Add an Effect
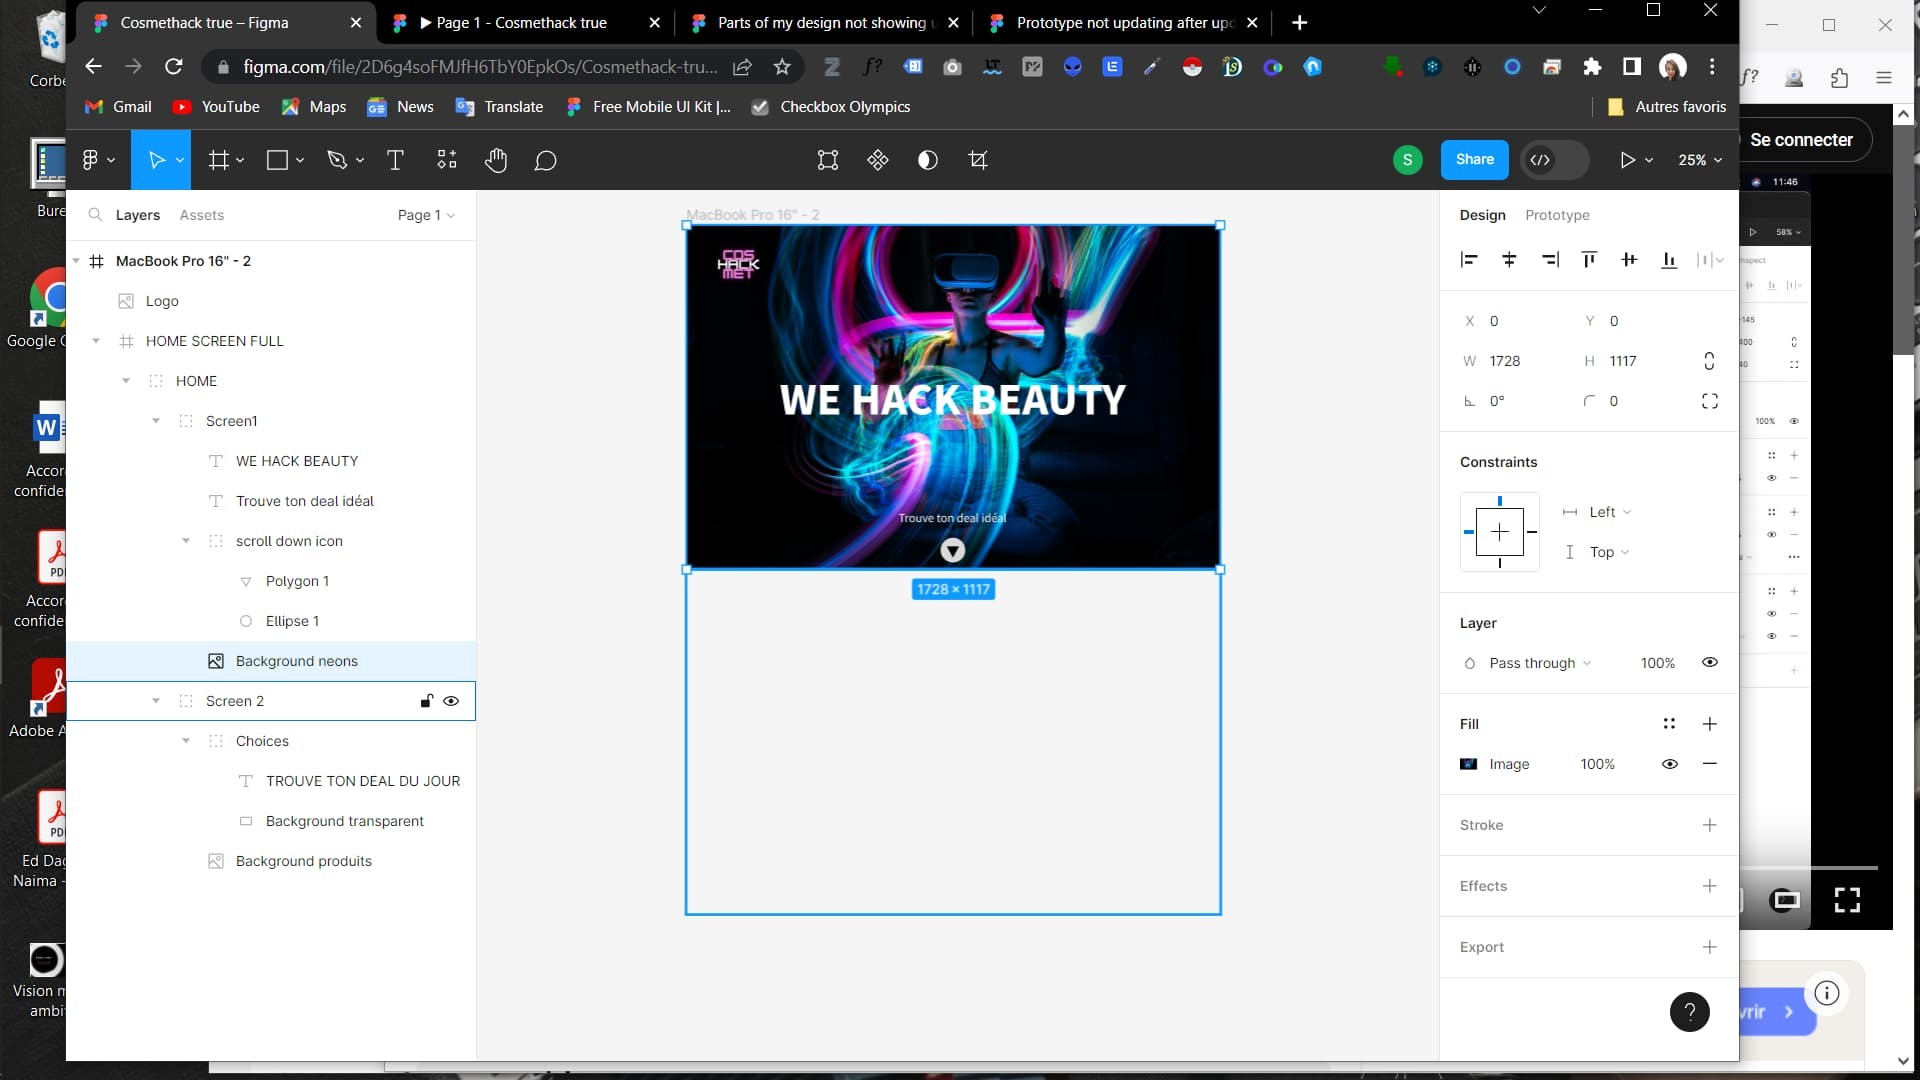Viewport: 1920px width, 1080px height. (1710, 886)
